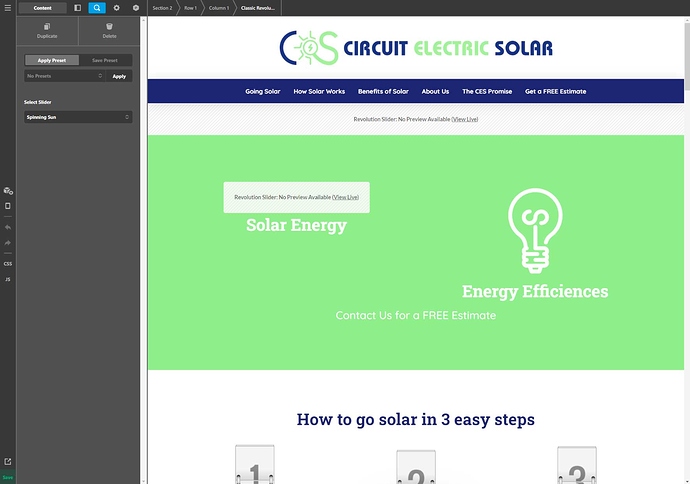
Task: Open external preview icon
Action: coord(7,462)
